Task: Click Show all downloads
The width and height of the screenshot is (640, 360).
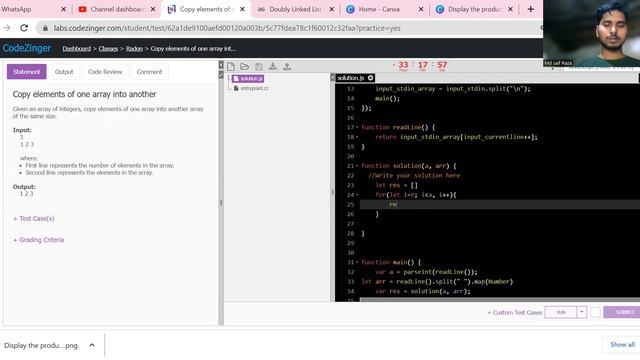Action: pos(622,344)
